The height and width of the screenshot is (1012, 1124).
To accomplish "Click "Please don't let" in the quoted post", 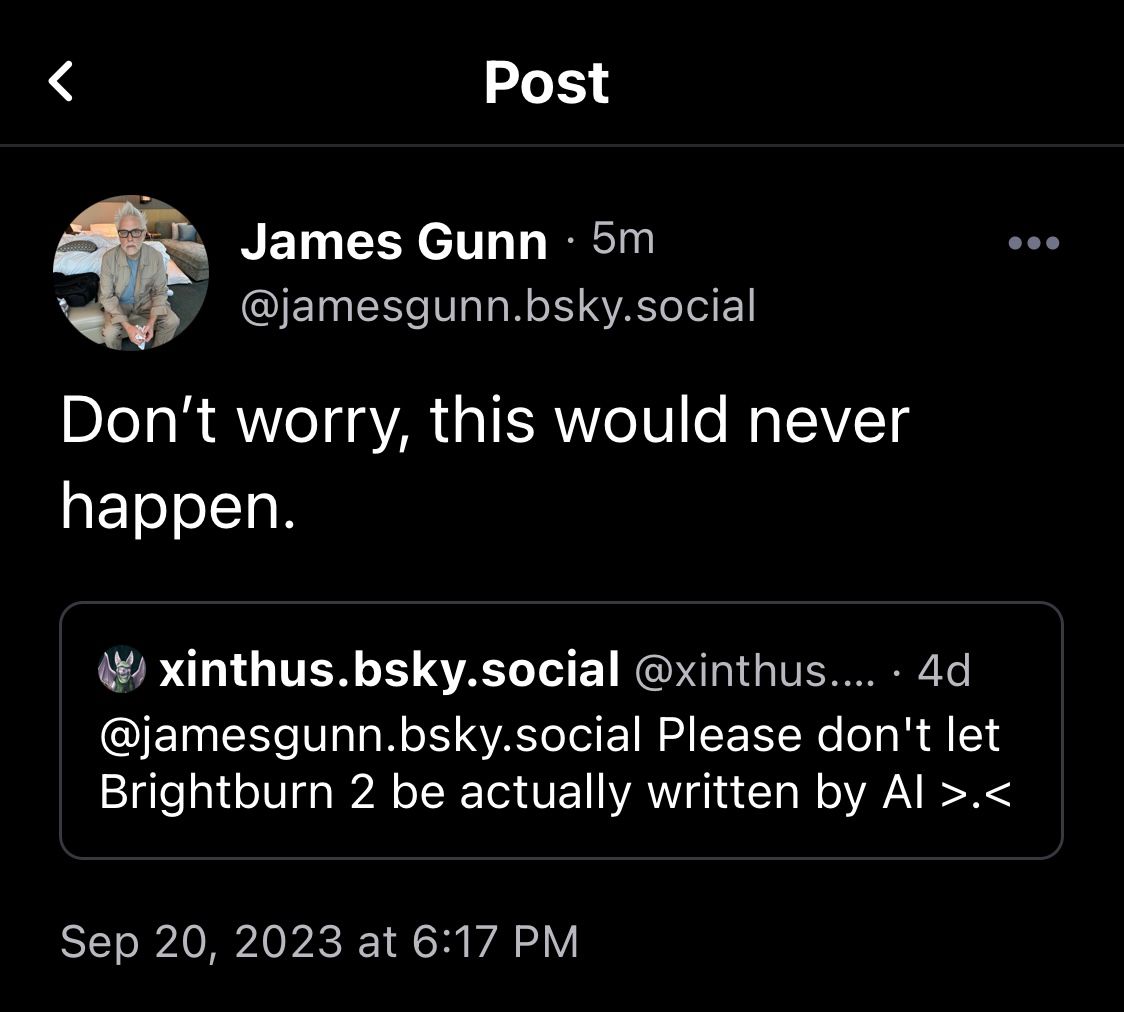I will coord(829,735).
